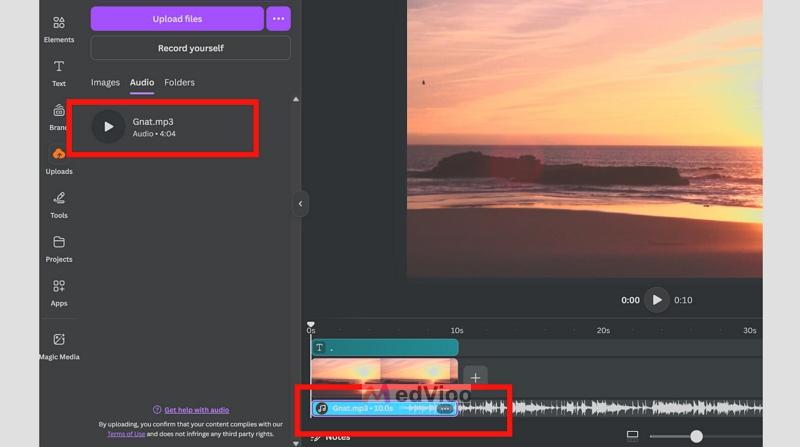This screenshot has width=800, height=447.
Task: Open Get help with audio link
Action: [x=196, y=410]
